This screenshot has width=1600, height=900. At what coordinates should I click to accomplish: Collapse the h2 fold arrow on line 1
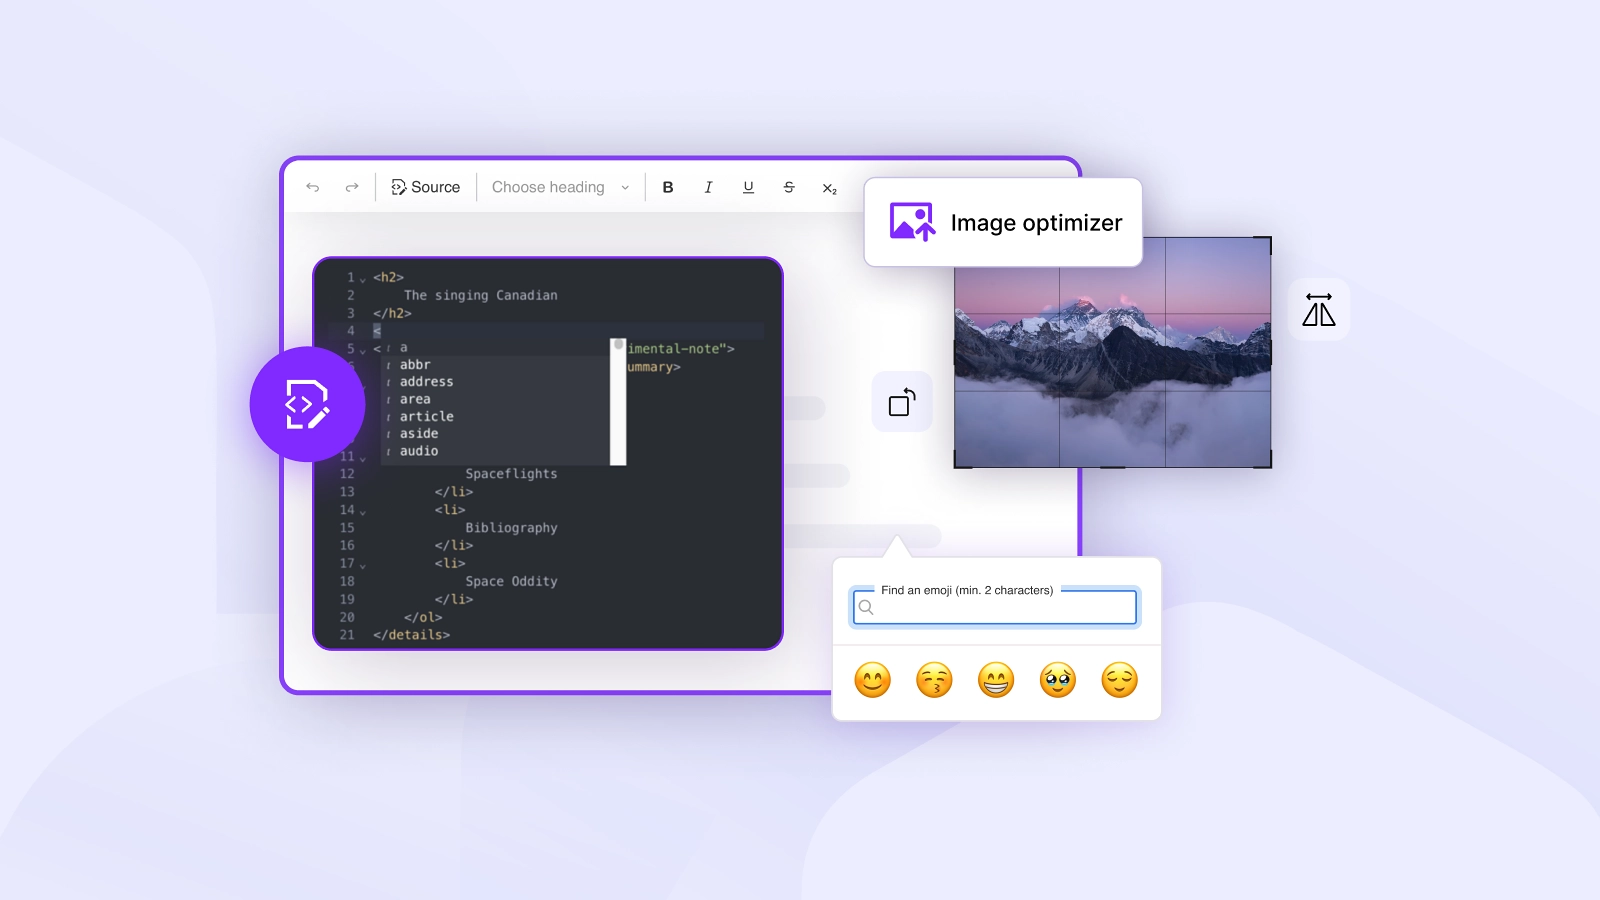click(x=363, y=279)
